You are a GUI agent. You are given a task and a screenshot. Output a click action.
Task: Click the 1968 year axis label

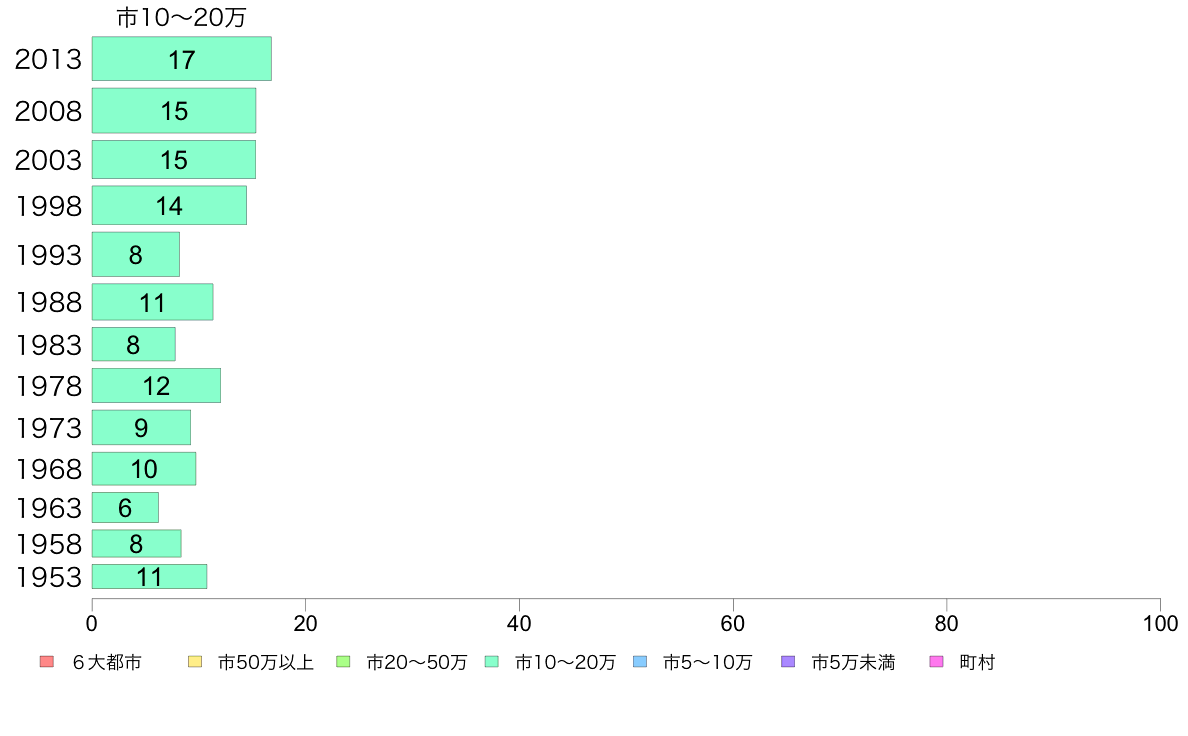tap(48, 469)
